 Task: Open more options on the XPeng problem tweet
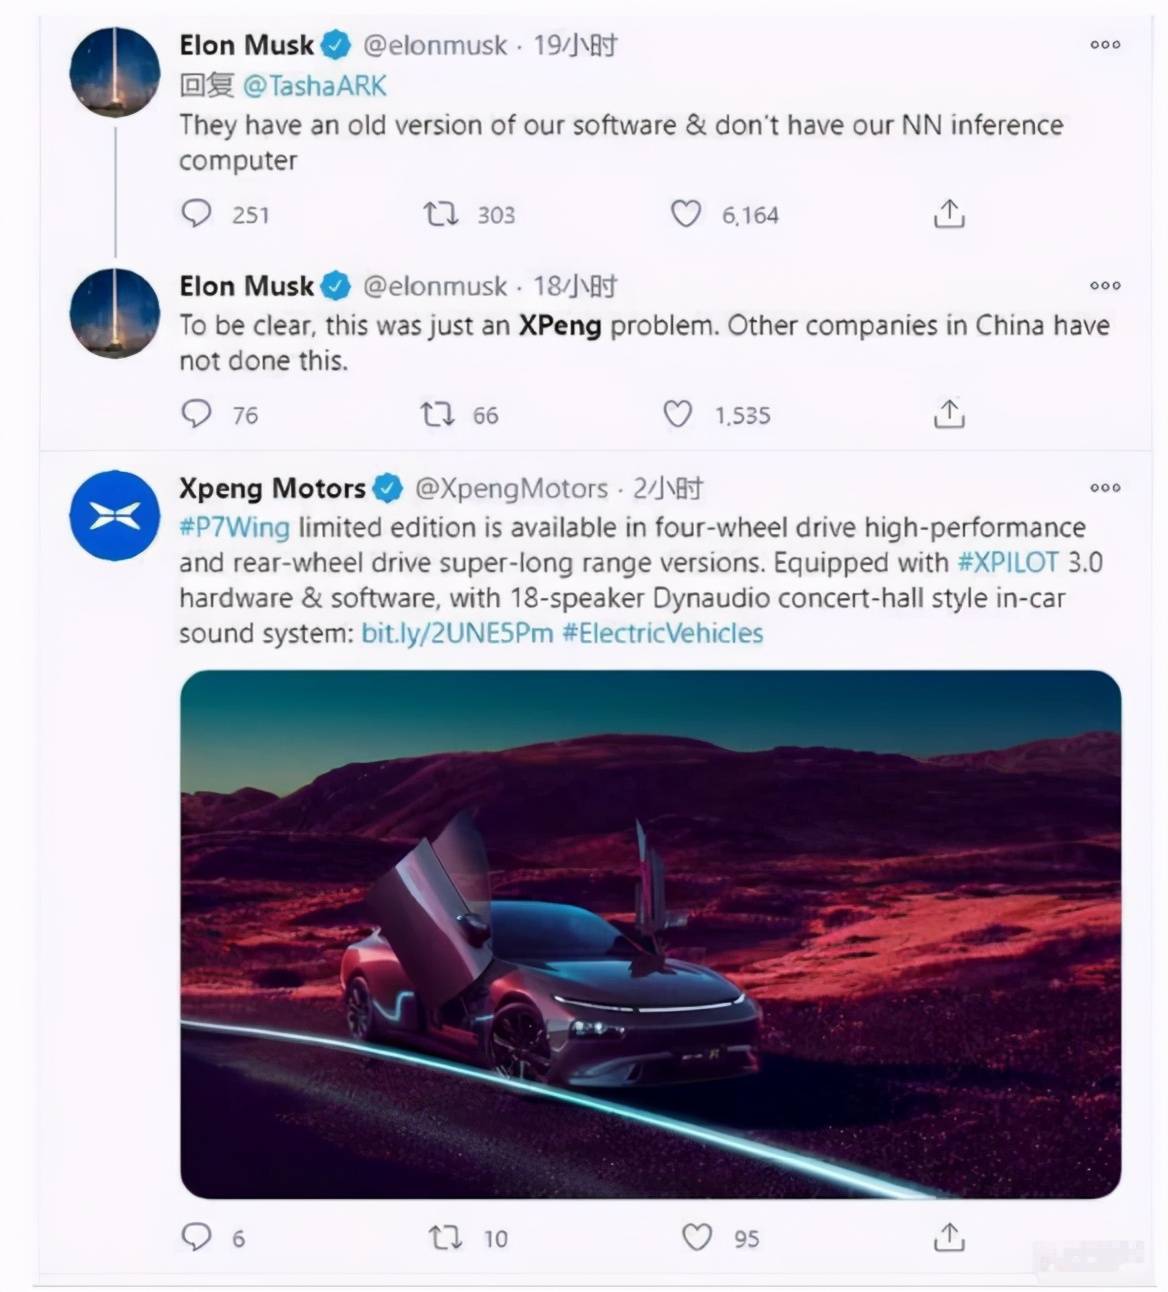tap(1105, 285)
